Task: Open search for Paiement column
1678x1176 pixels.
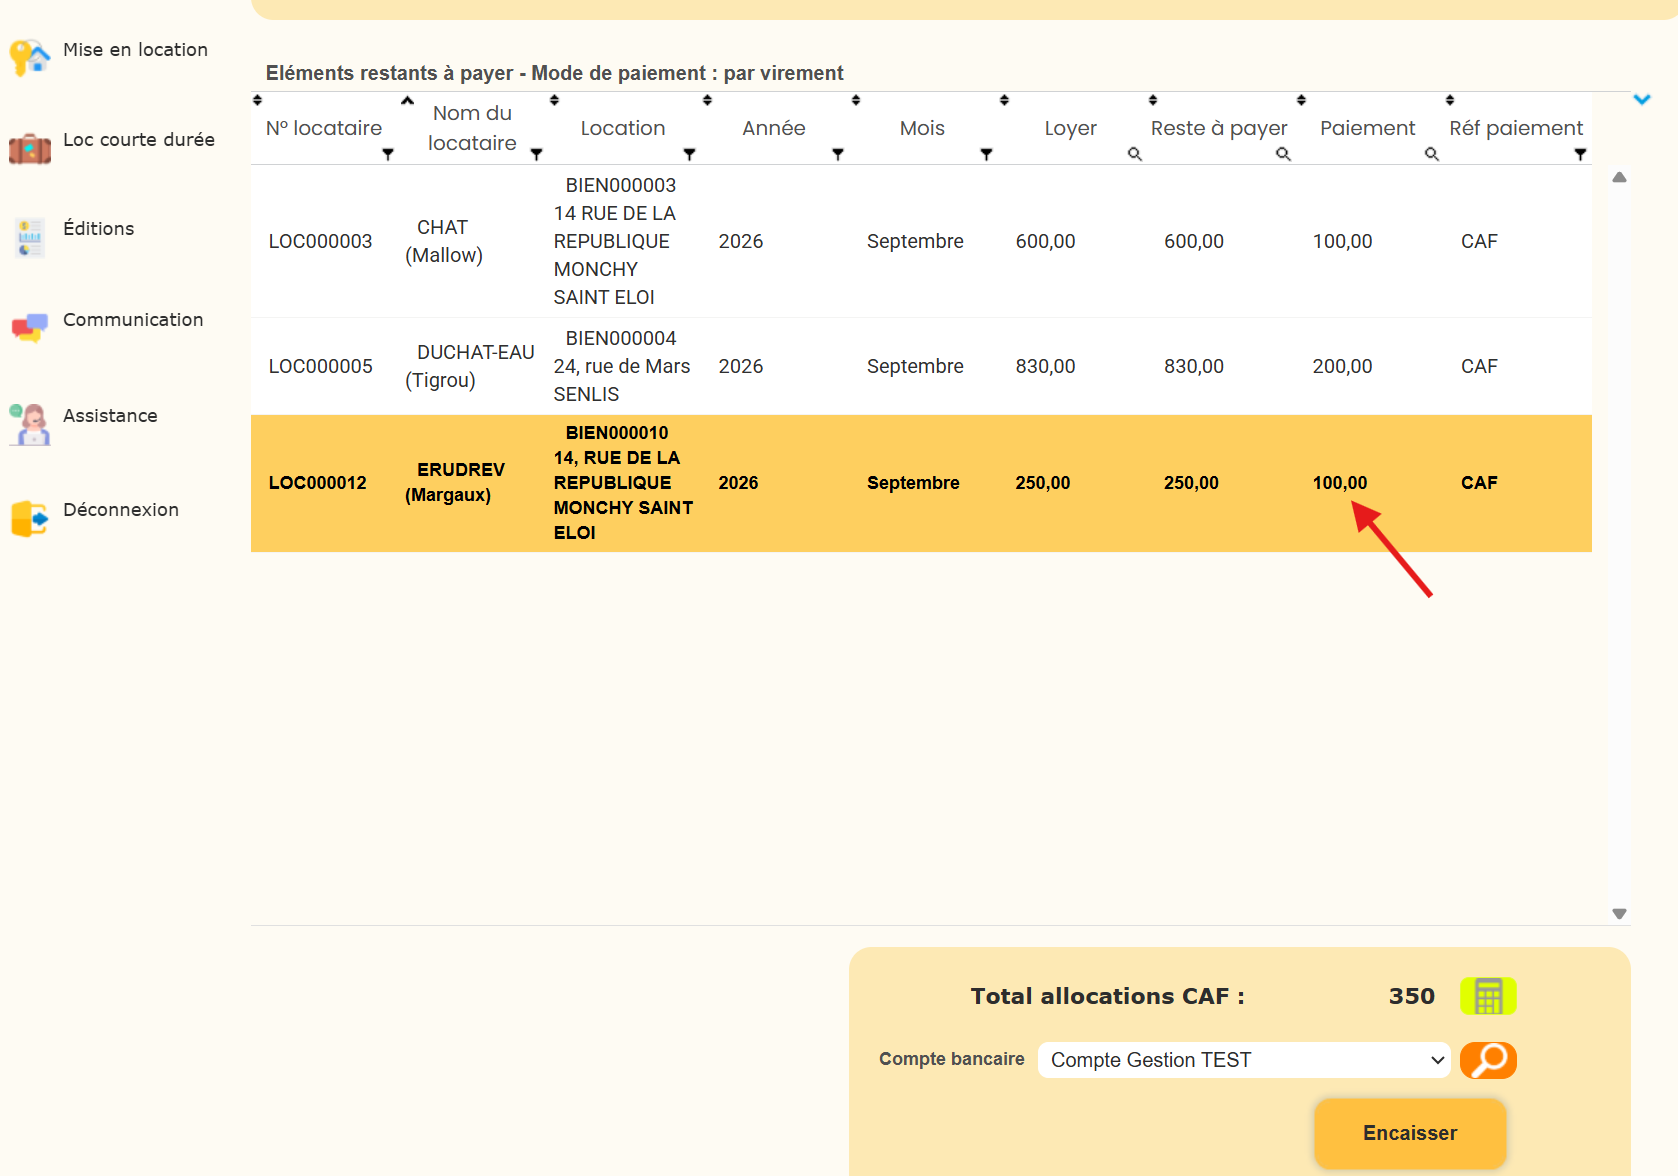Action: (1431, 154)
